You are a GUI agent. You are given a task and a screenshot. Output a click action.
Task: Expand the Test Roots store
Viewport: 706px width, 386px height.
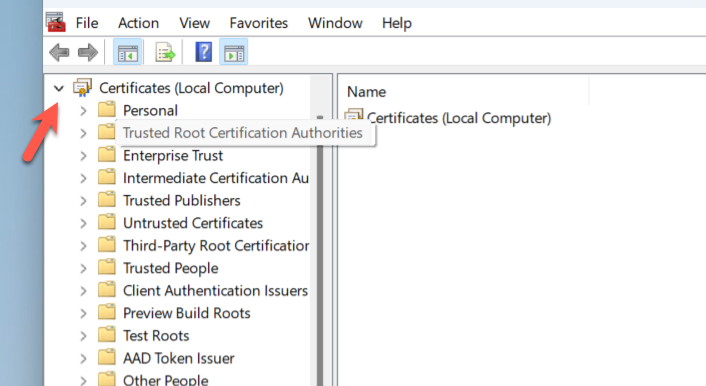coord(83,336)
